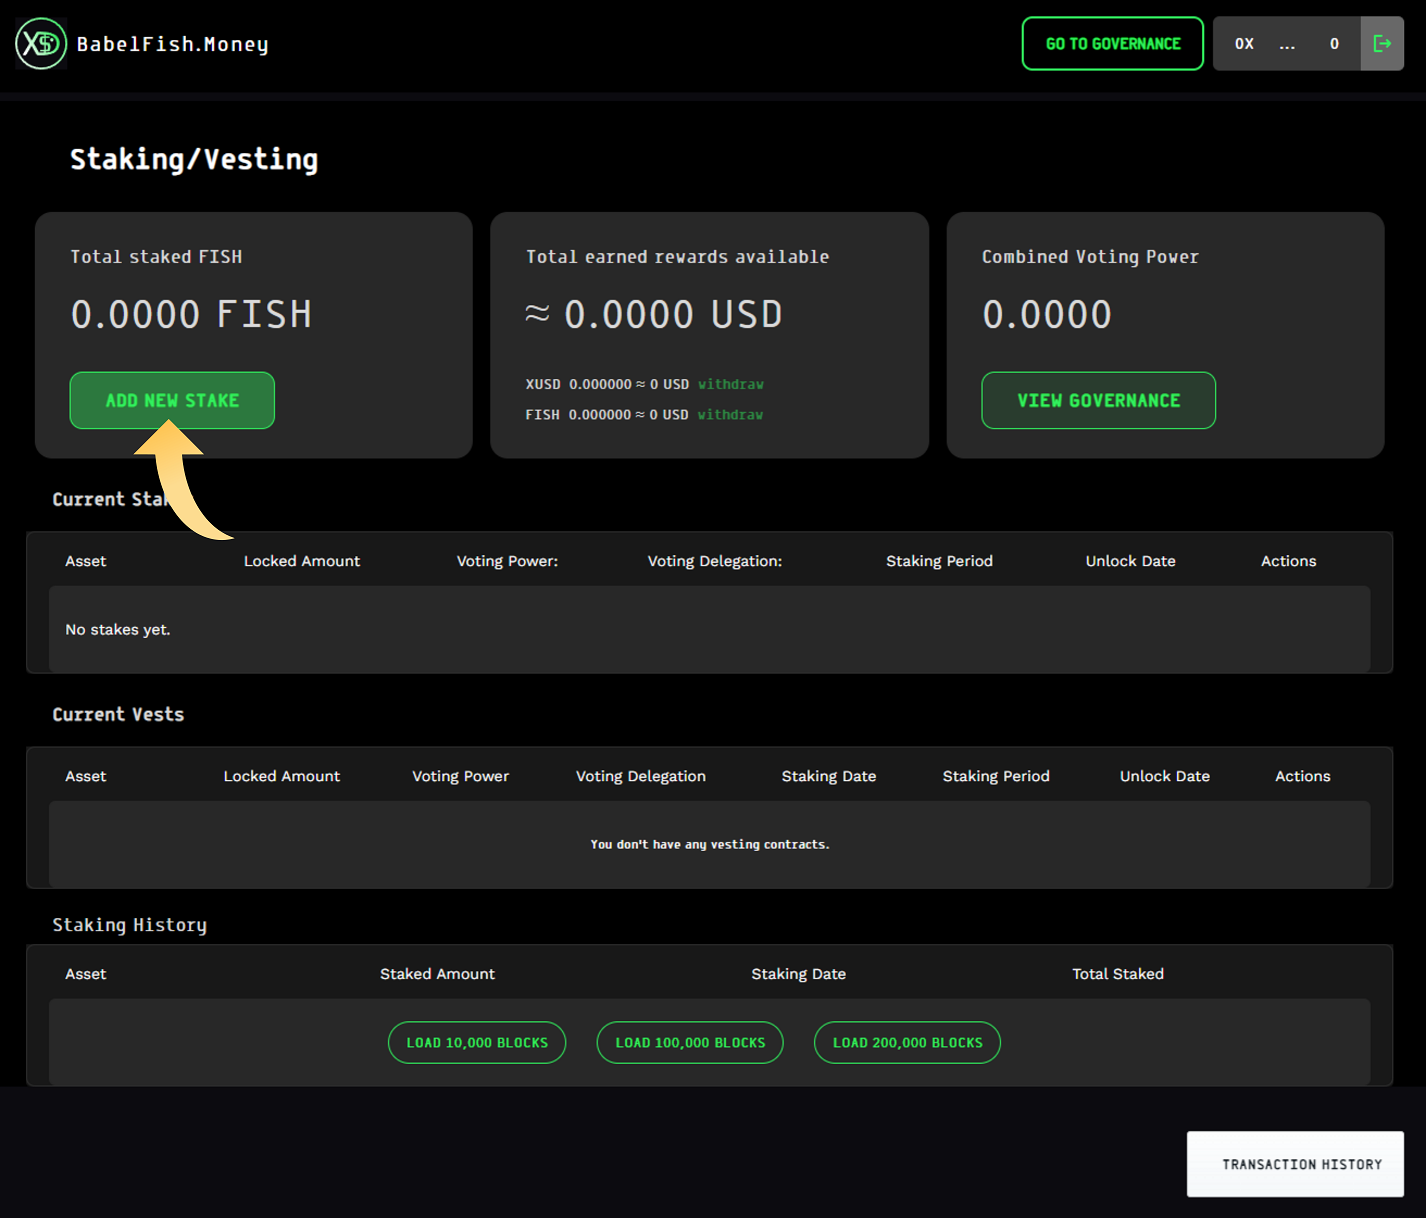Click 'Staking Date' header in Staking History
This screenshot has width=1426, height=1218.
tap(798, 974)
